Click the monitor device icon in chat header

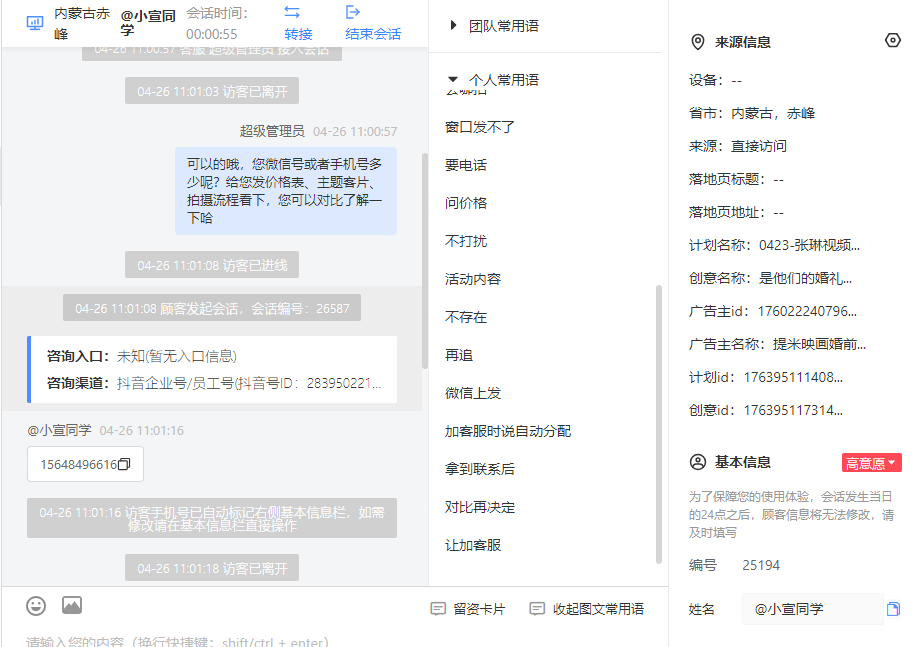coord(35,23)
